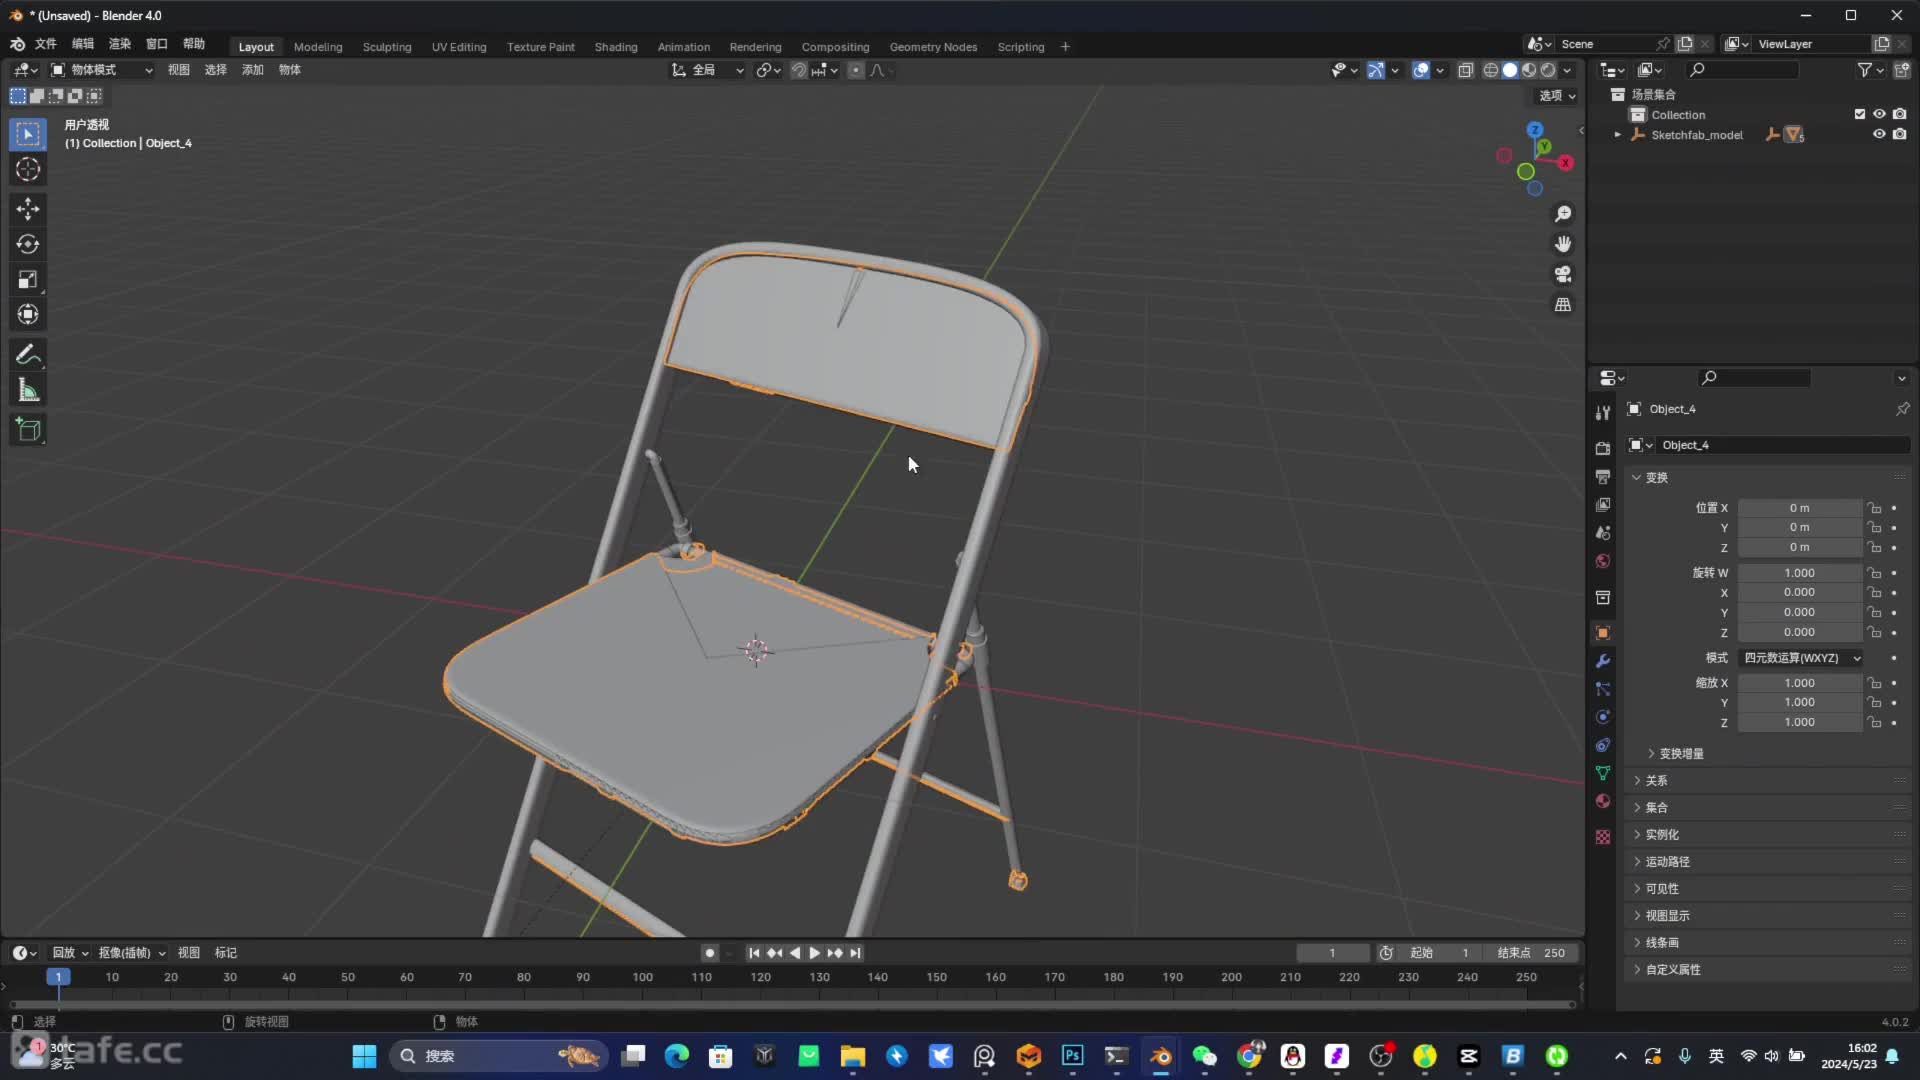Click the end frame 250 field

pyautogui.click(x=1532, y=953)
